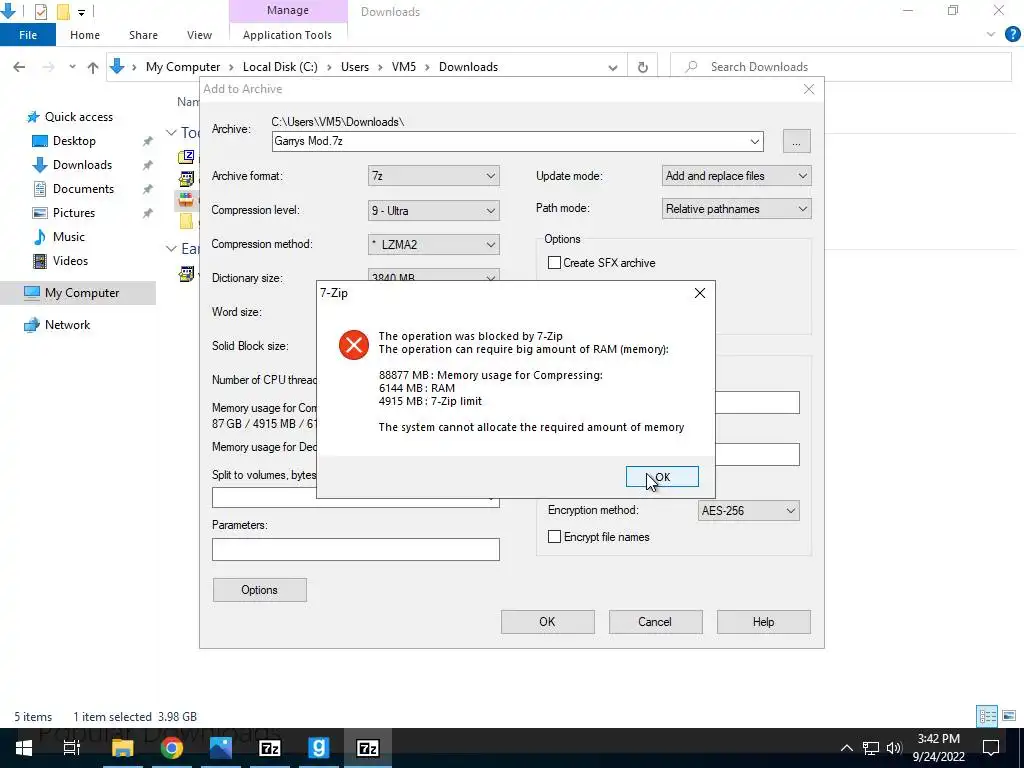Collapse the ribbon using the chevron
Screen dimensions: 1024x768
pos(991,35)
